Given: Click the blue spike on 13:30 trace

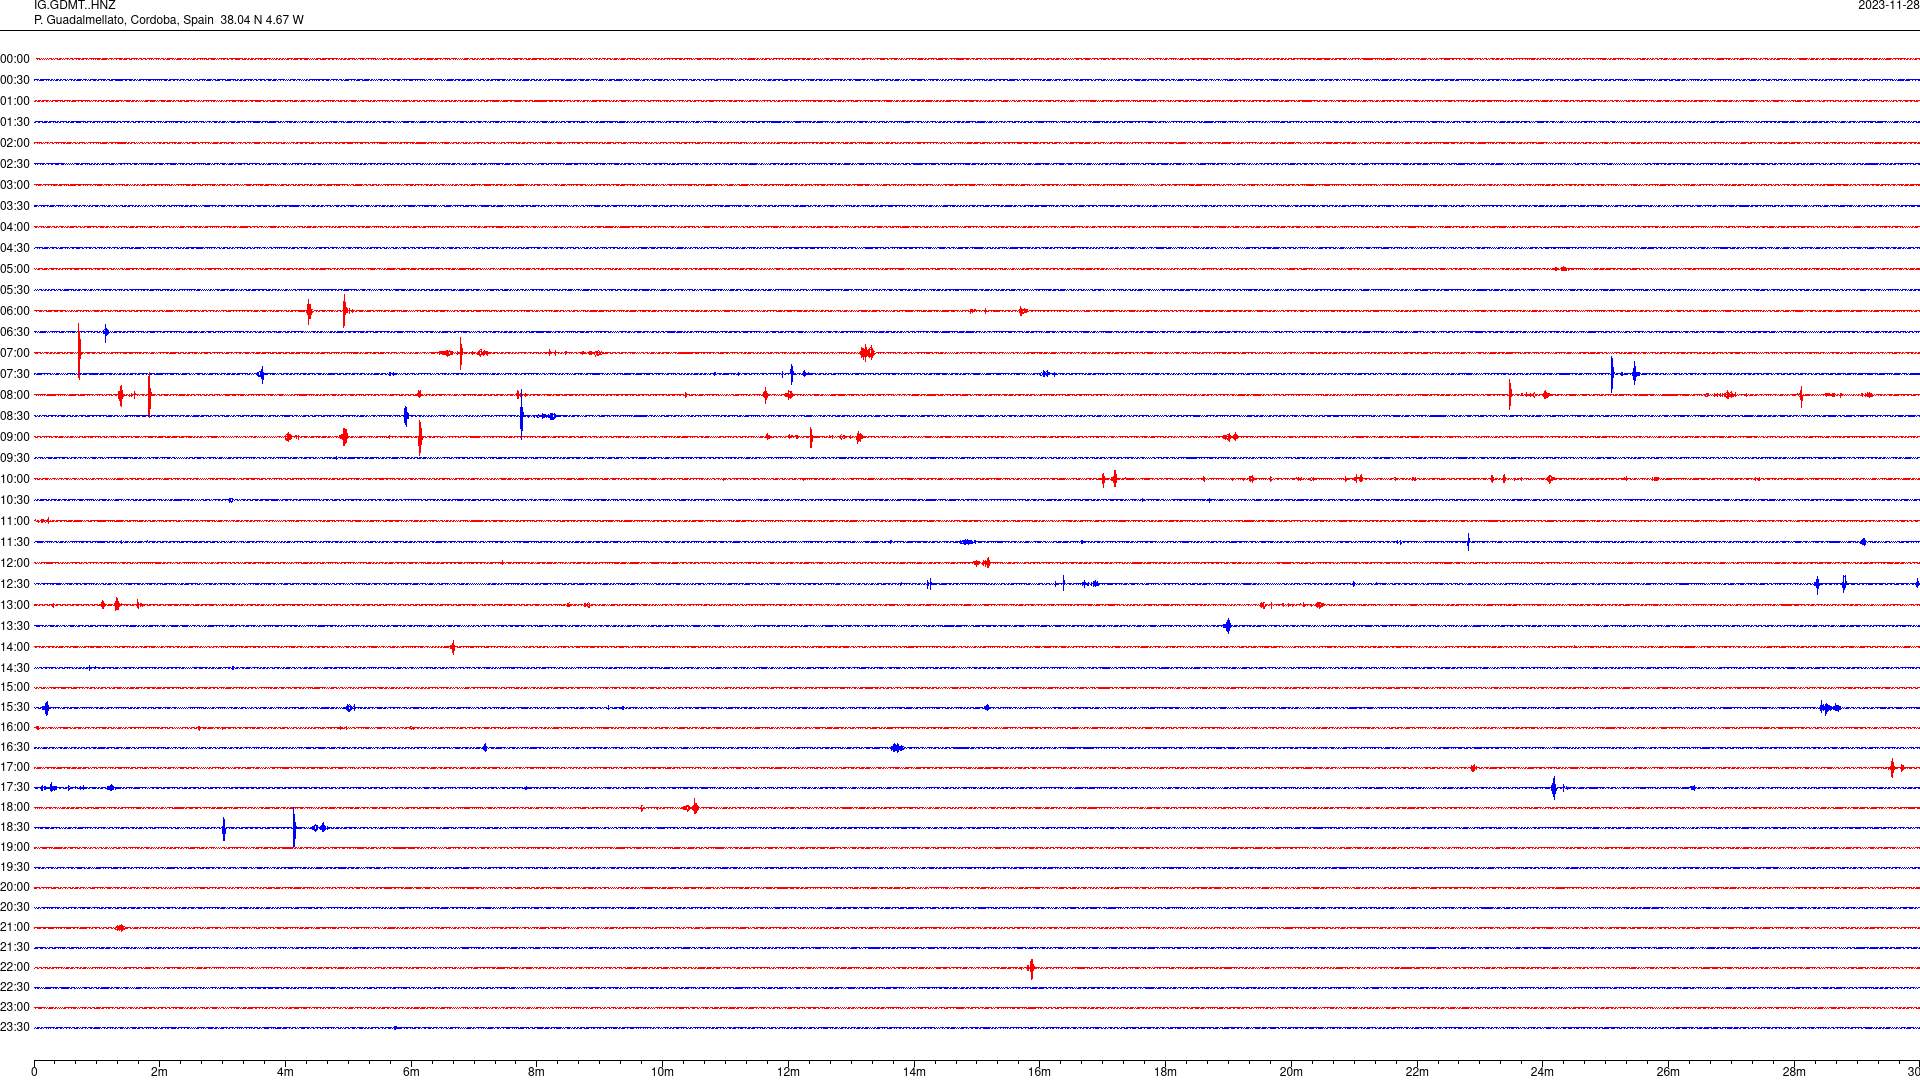Looking at the screenshot, I should 1228,626.
